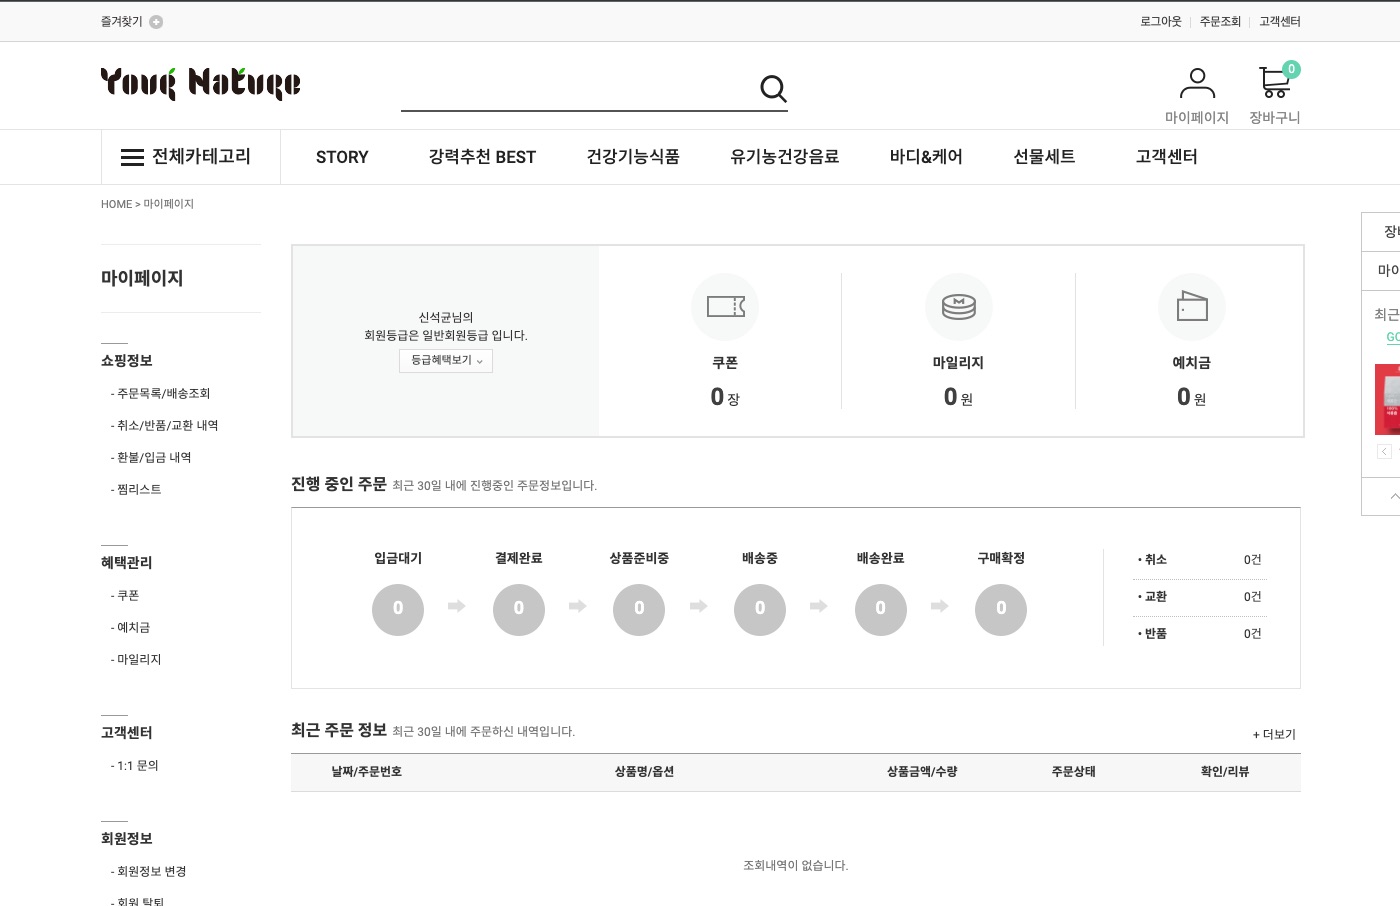Go to the 선물세트 menu
This screenshot has width=1400, height=906.
coord(1044,157)
